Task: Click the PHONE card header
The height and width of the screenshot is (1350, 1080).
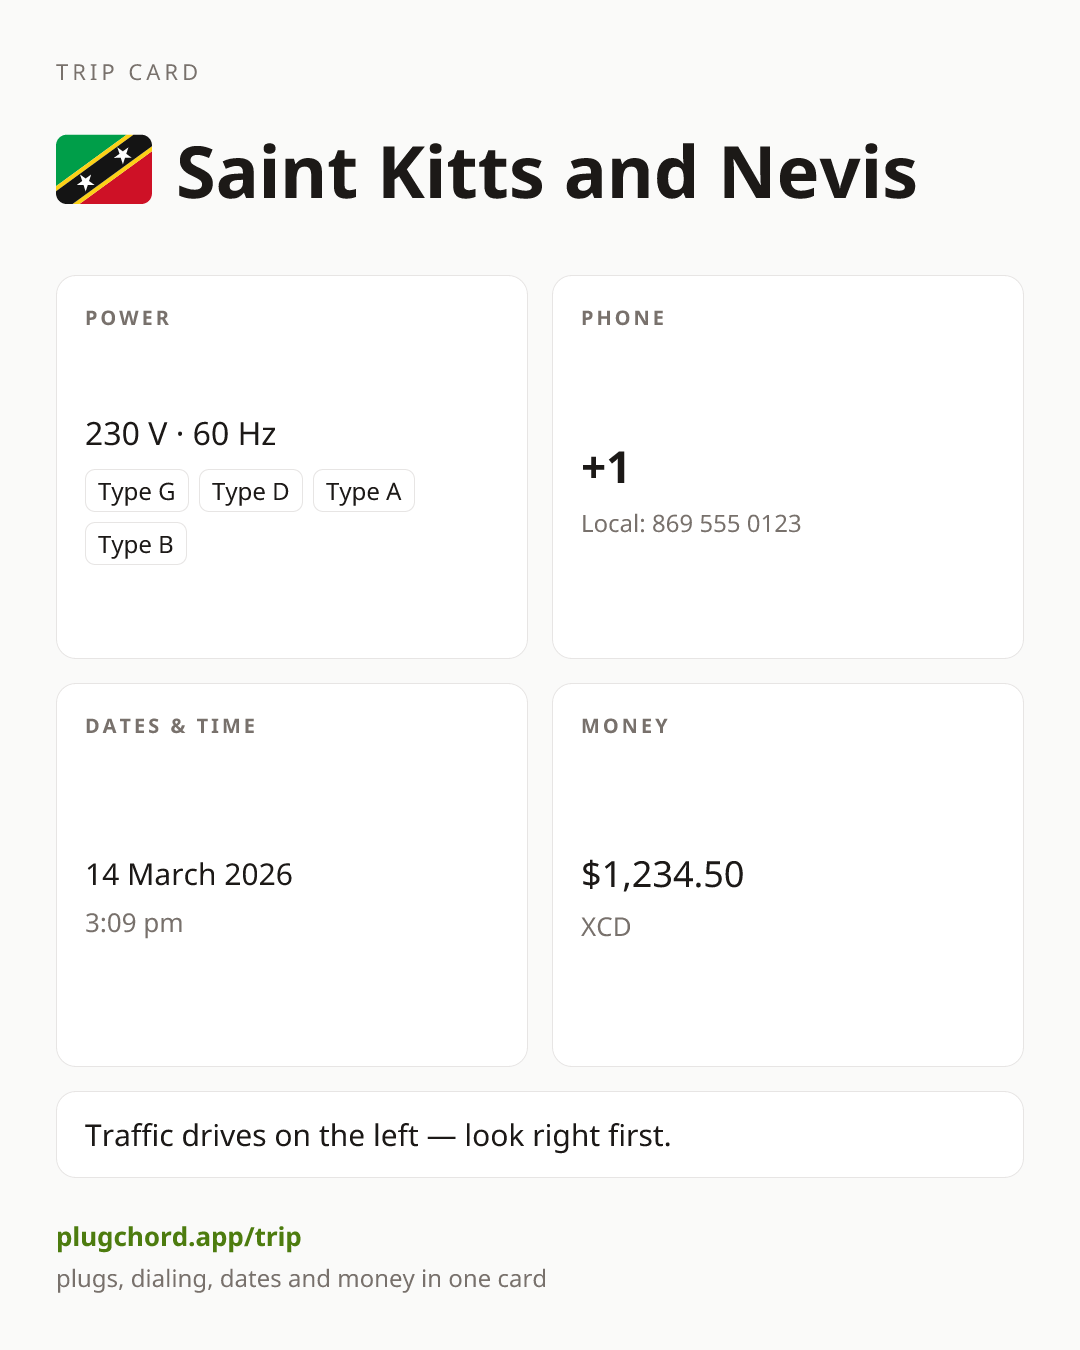Action: coord(624,318)
